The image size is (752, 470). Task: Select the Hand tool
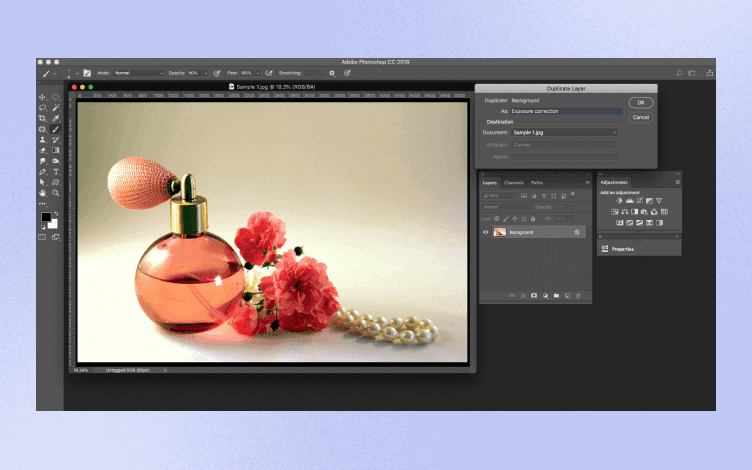pyautogui.click(x=43, y=193)
